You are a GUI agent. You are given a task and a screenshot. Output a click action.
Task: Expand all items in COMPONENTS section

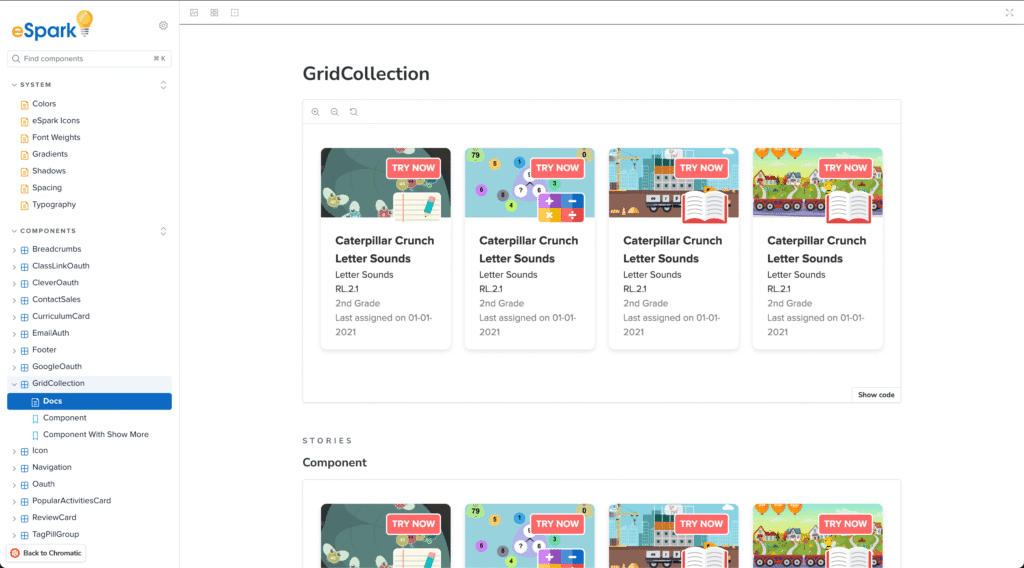tap(164, 231)
